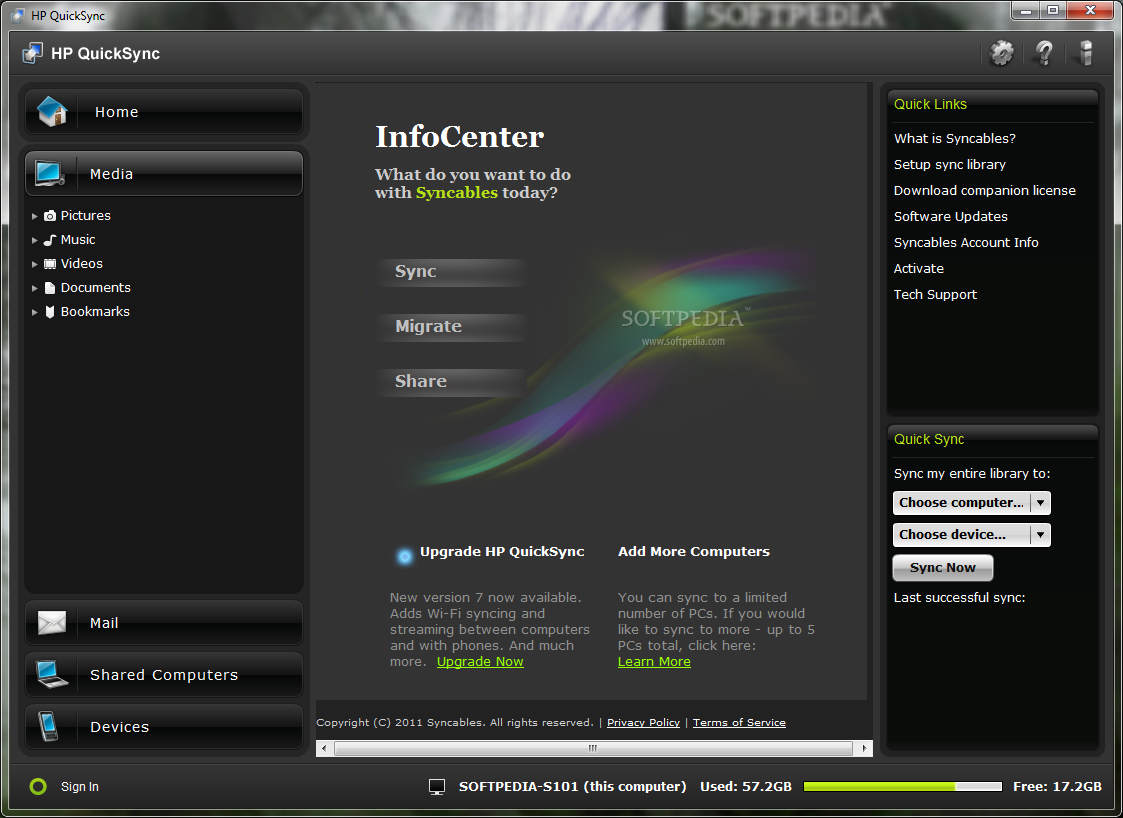Click the Sync Now button
The image size is (1123, 818).
click(943, 567)
